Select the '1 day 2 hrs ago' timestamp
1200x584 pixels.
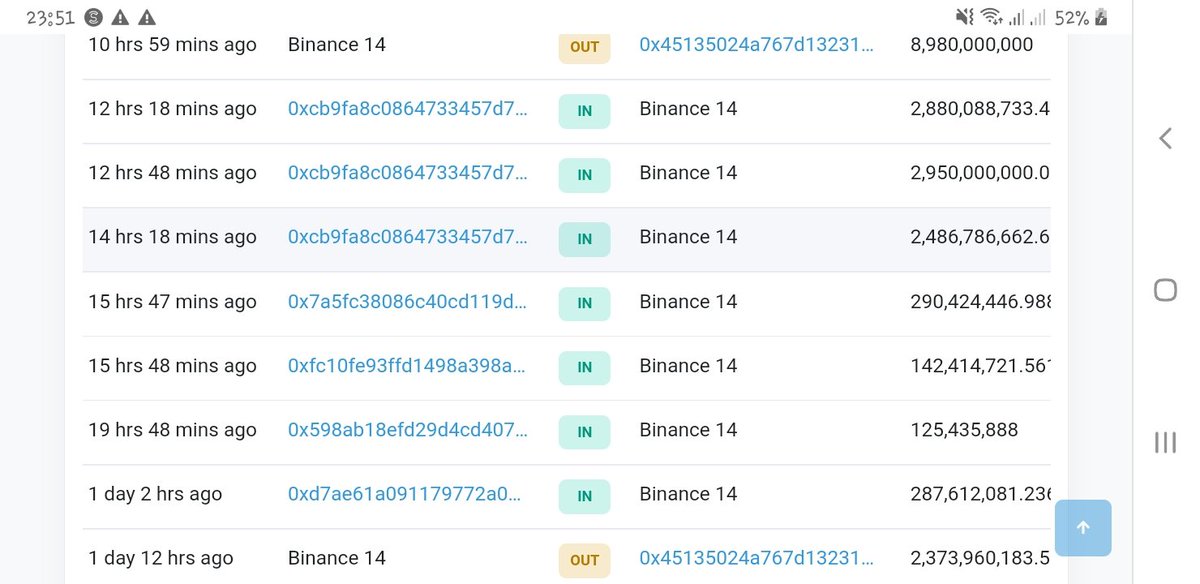(155, 494)
